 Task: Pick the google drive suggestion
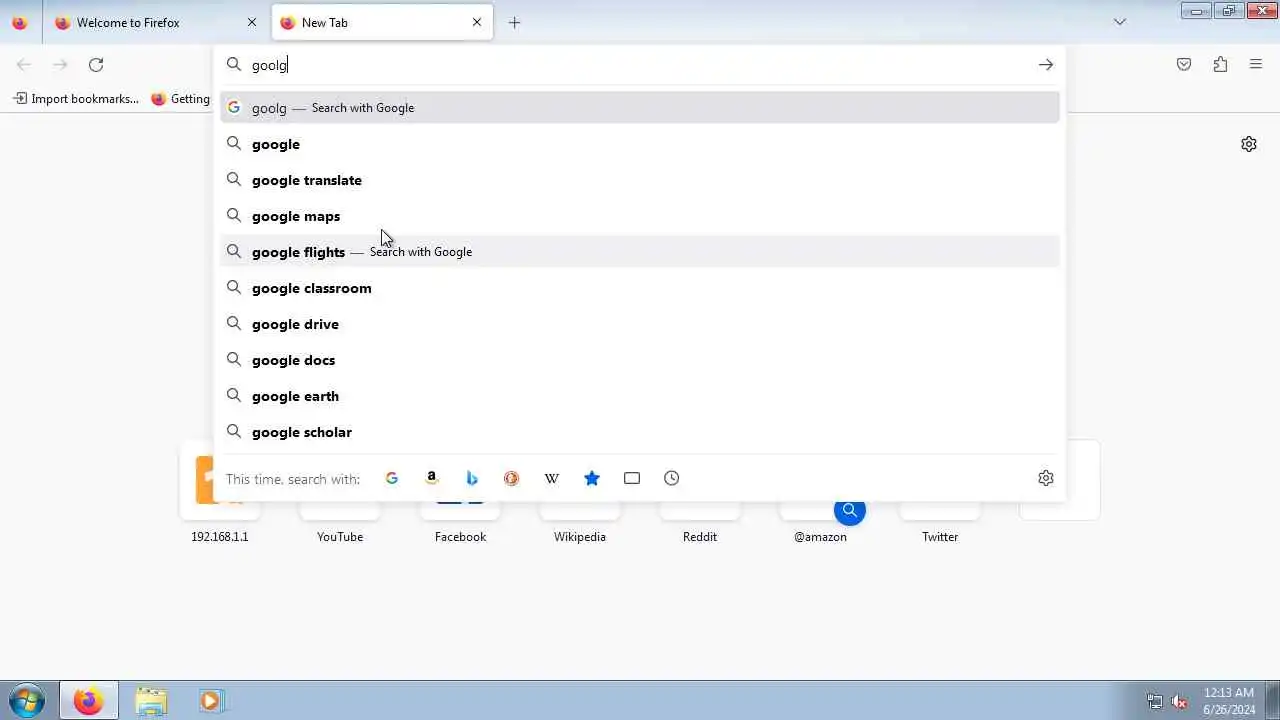pos(640,324)
